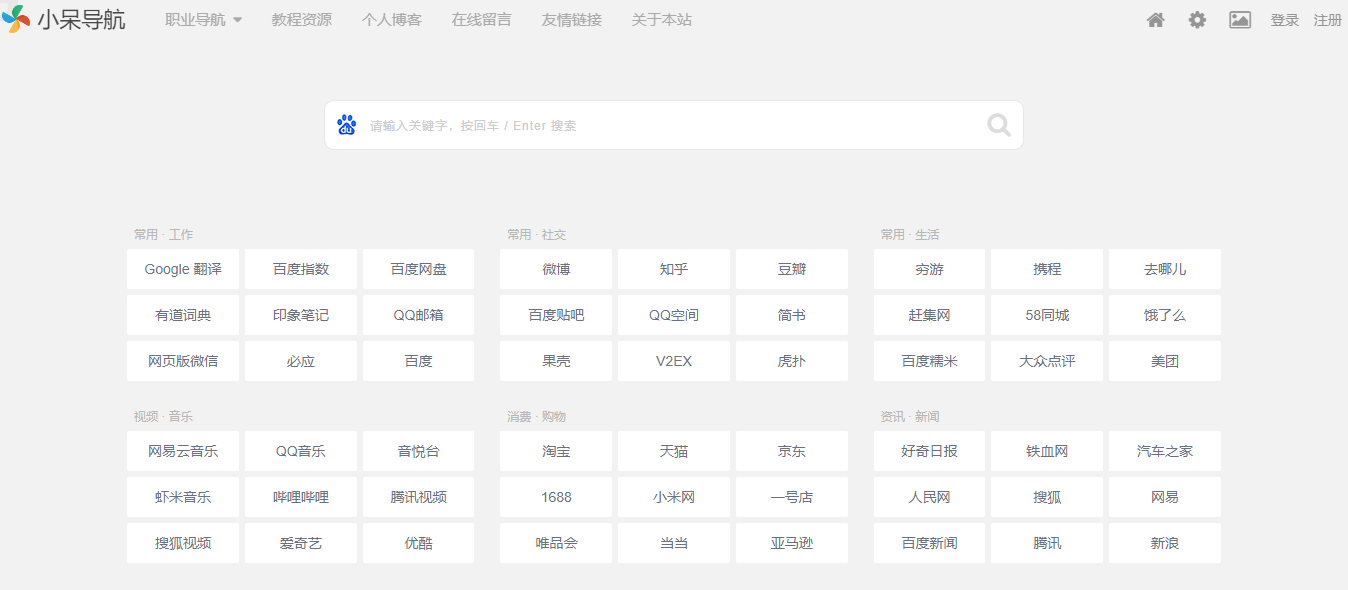Open the 58同城 link
This screenshot has height=590, width=1348.
[1047, 315]
